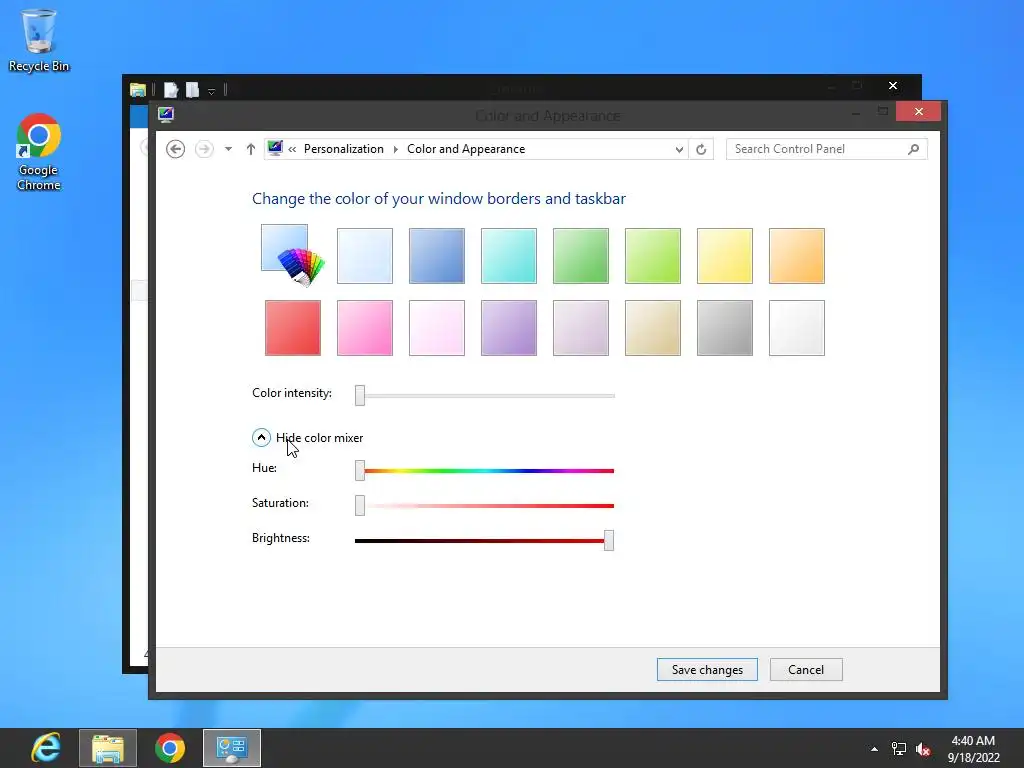The height and width of the screenshot is (768, 1024).
Task: Close the Color and Appearance window
Action: [x=918, y=112]
